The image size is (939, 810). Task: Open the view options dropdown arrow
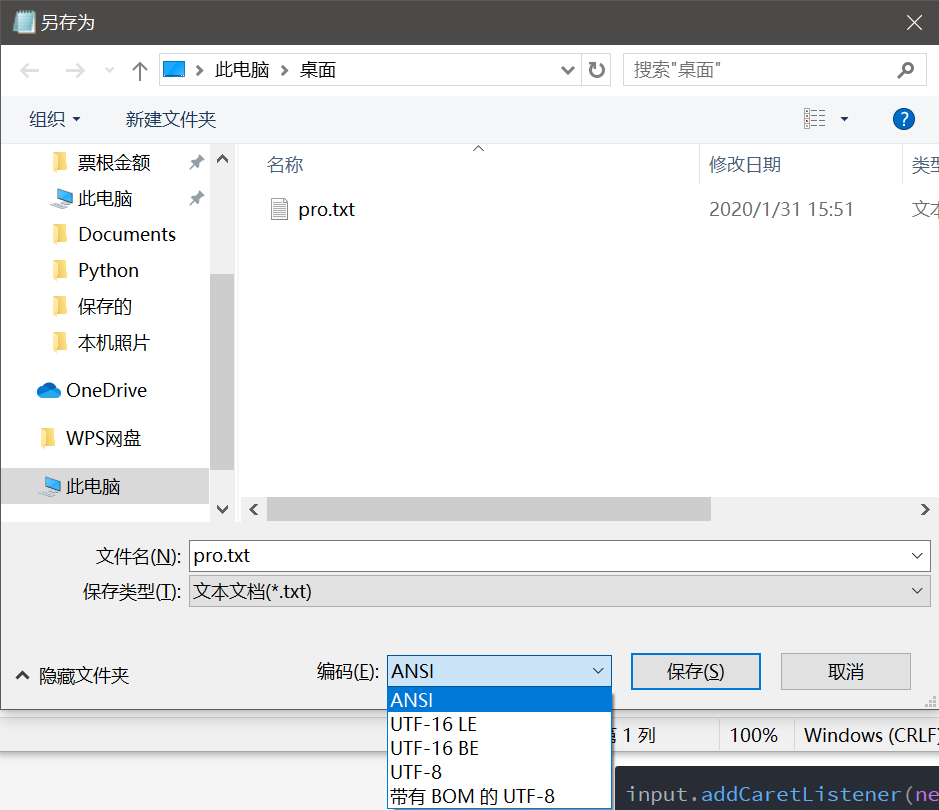click(x=844, y=119)
